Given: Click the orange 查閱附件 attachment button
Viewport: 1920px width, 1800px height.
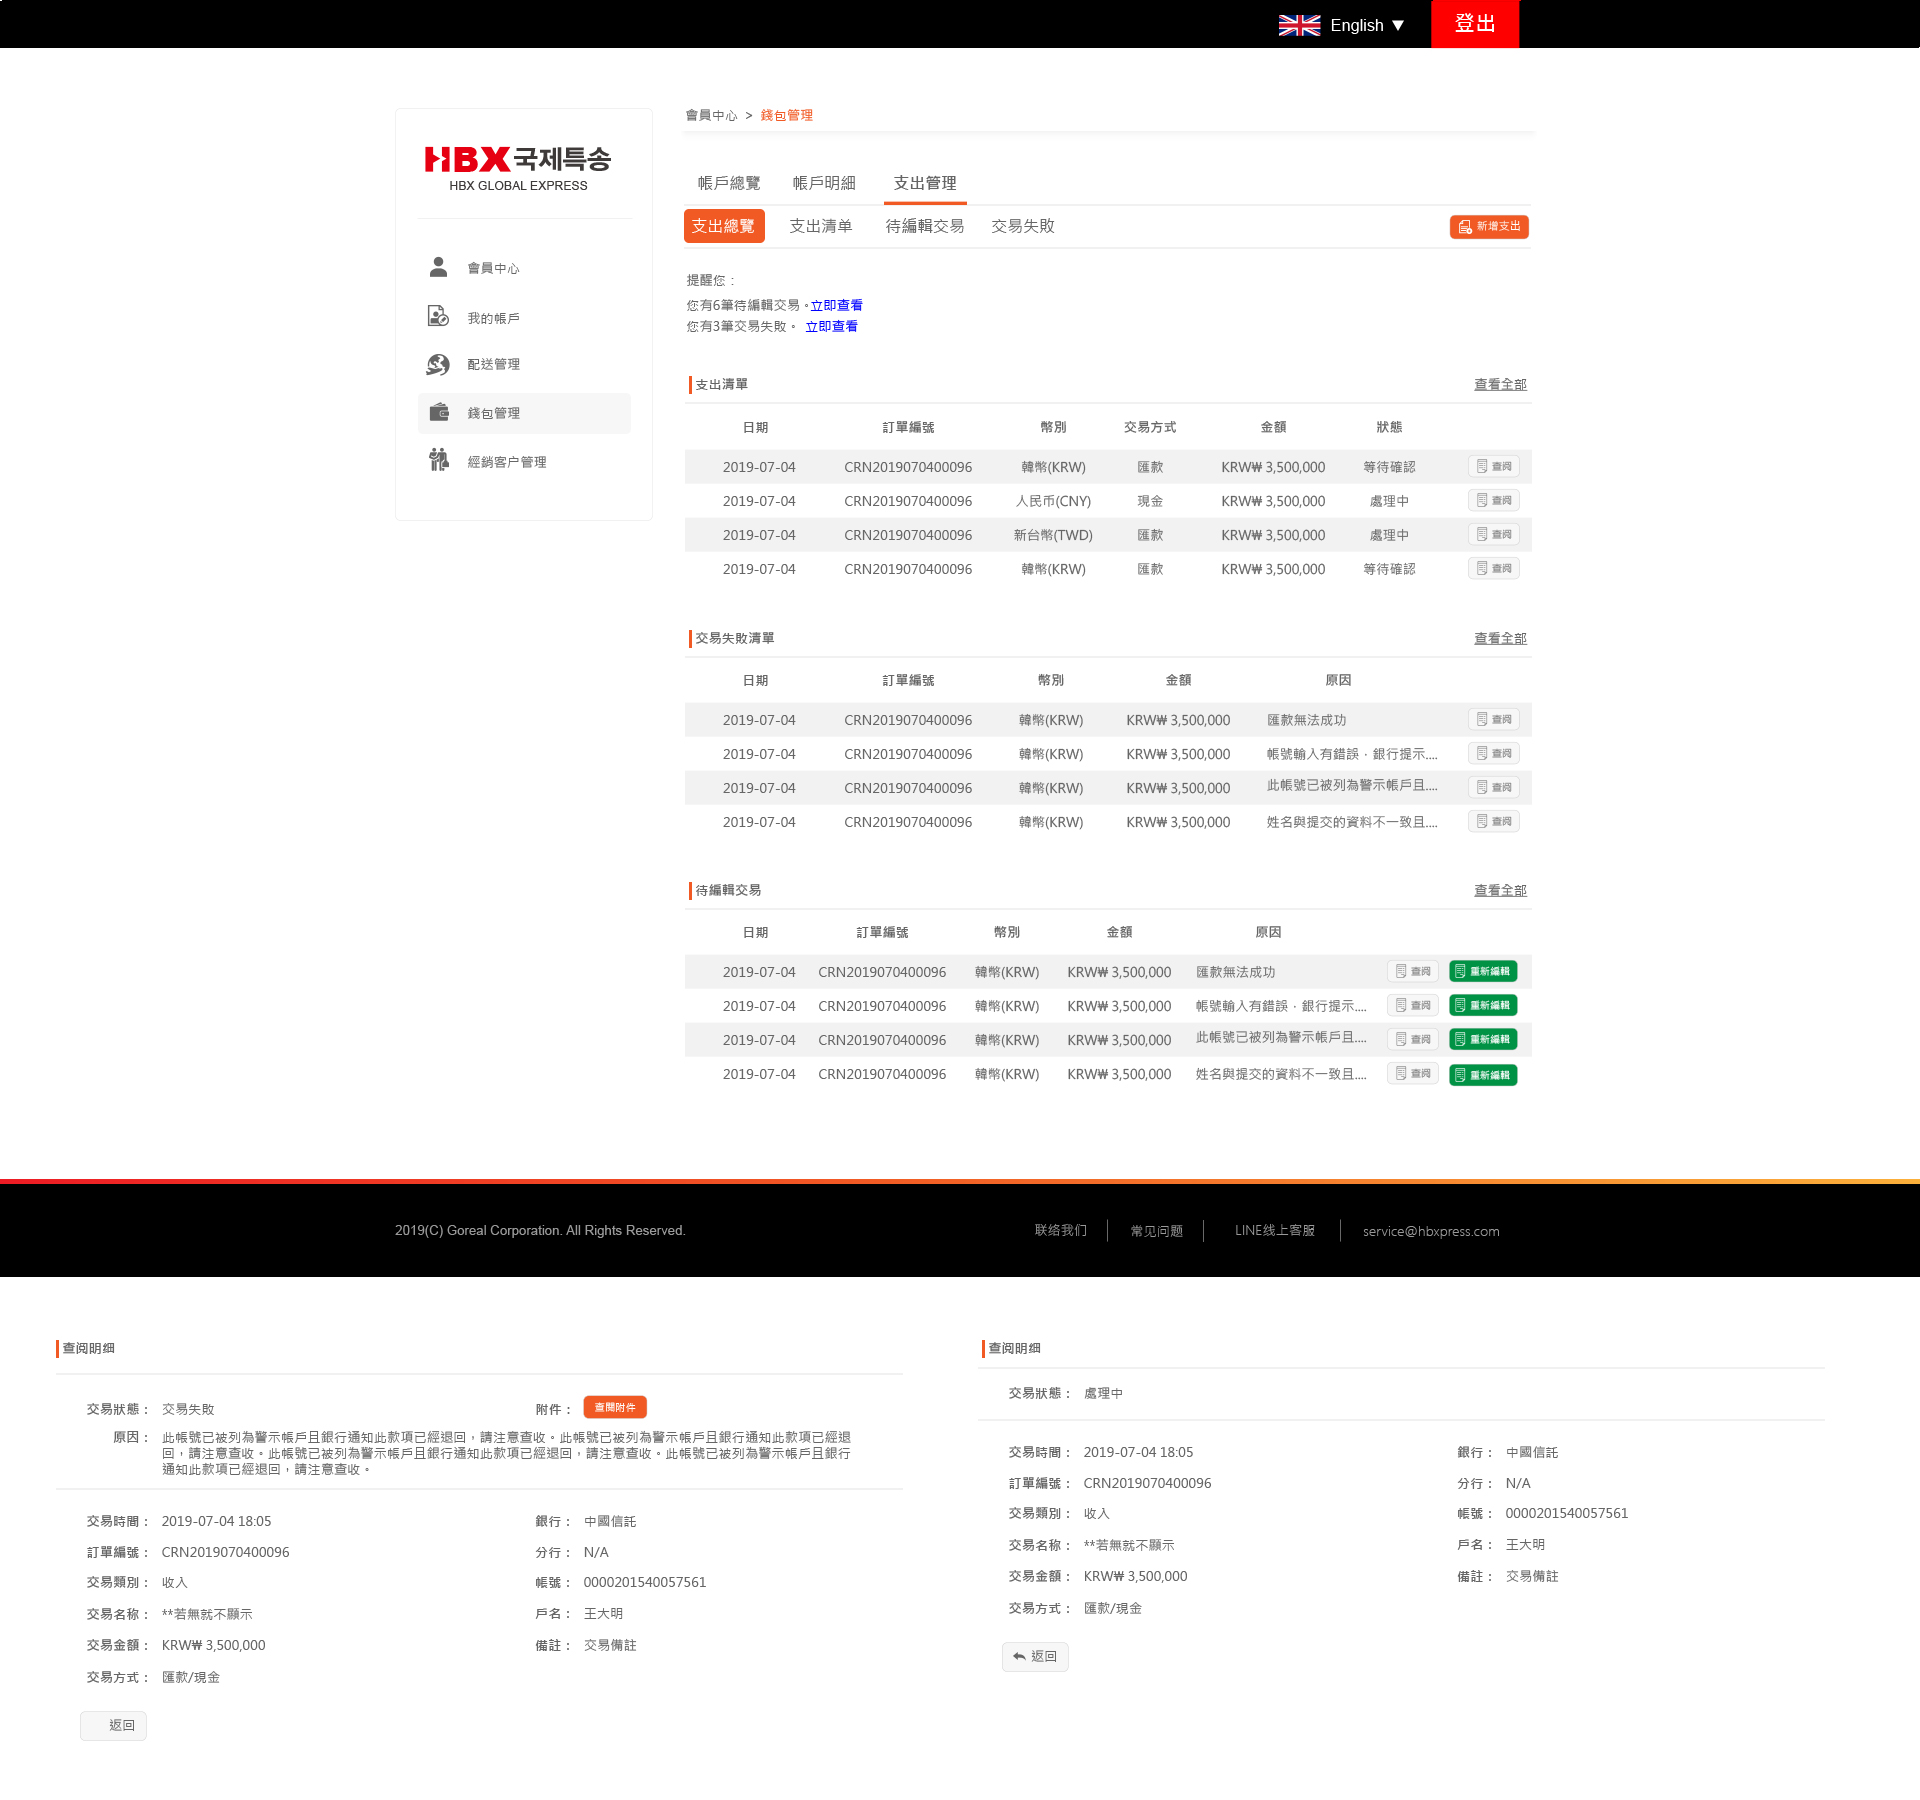Looking at the screenshot, I should 615,1407.
